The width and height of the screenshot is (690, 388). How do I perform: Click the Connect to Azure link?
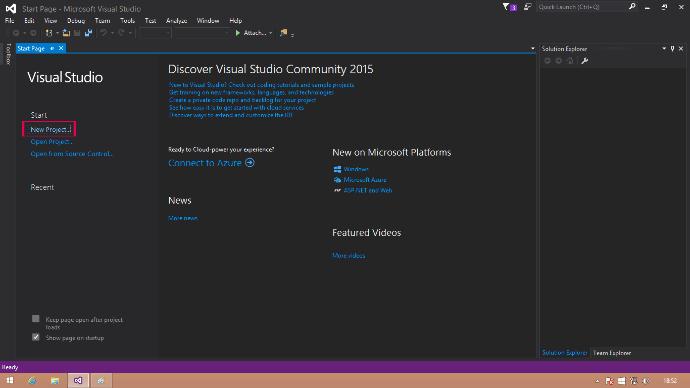[x=205, y=163]
